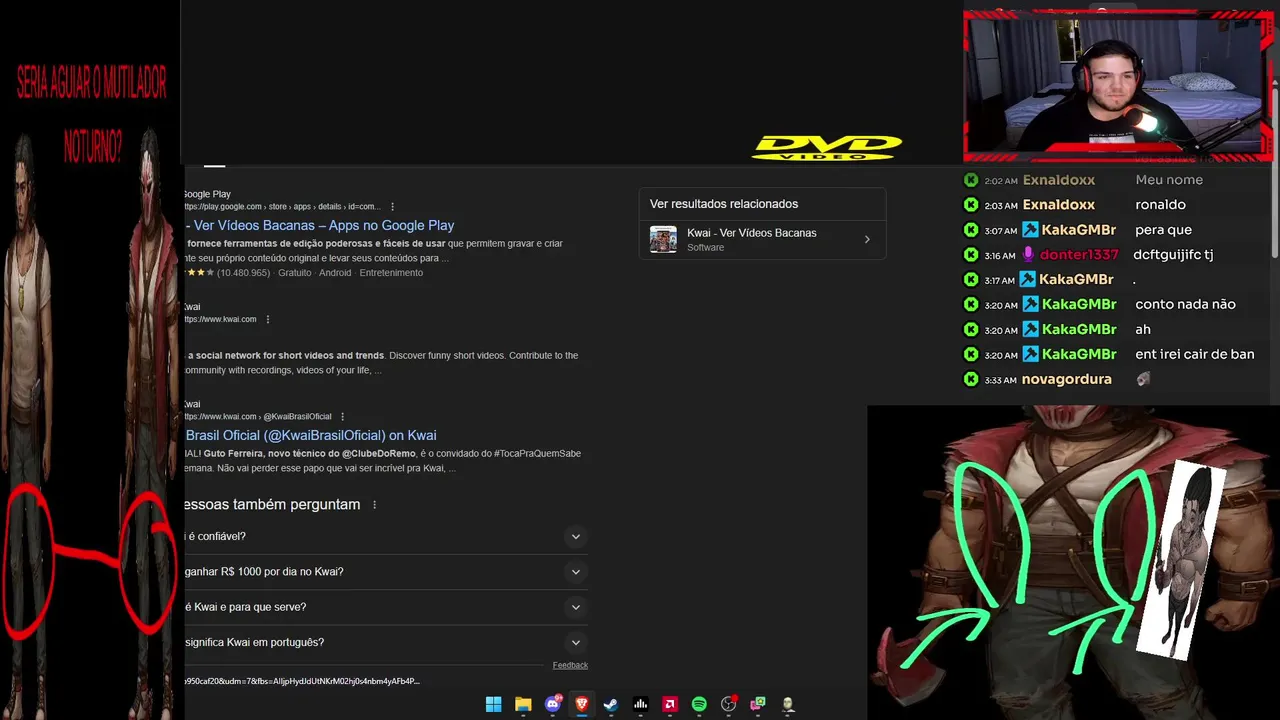This screenshot has height=720, width=1280.
Task: Click the emote in novagordura's message
Action: click(1143, 379)
